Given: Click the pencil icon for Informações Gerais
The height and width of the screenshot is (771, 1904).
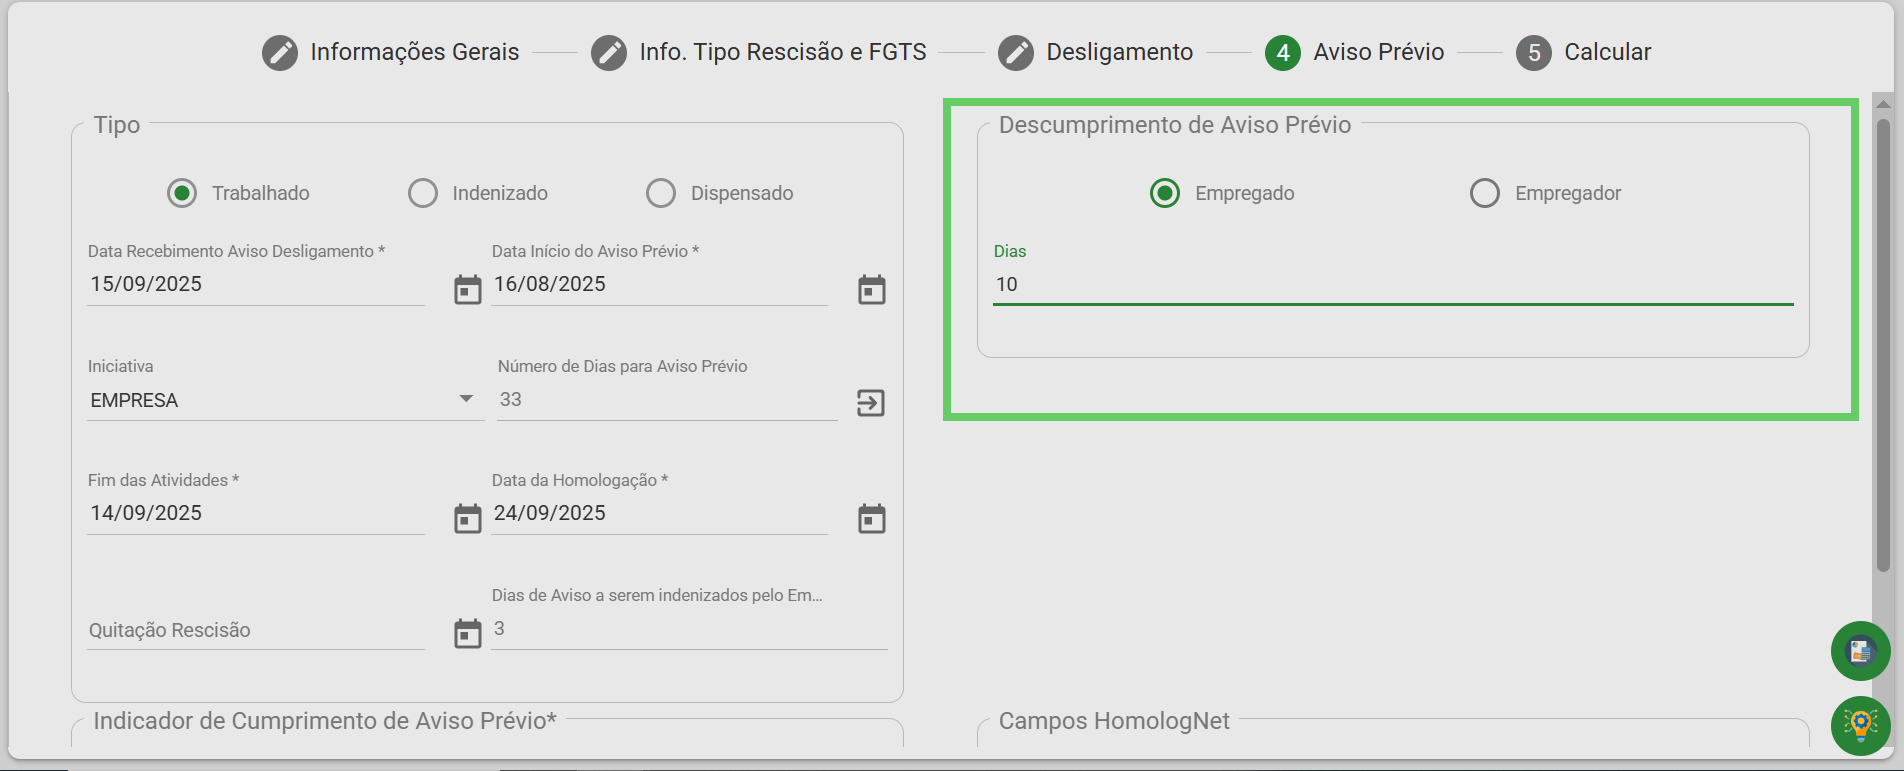Looking at the screenshot, I should click(280, 53).
